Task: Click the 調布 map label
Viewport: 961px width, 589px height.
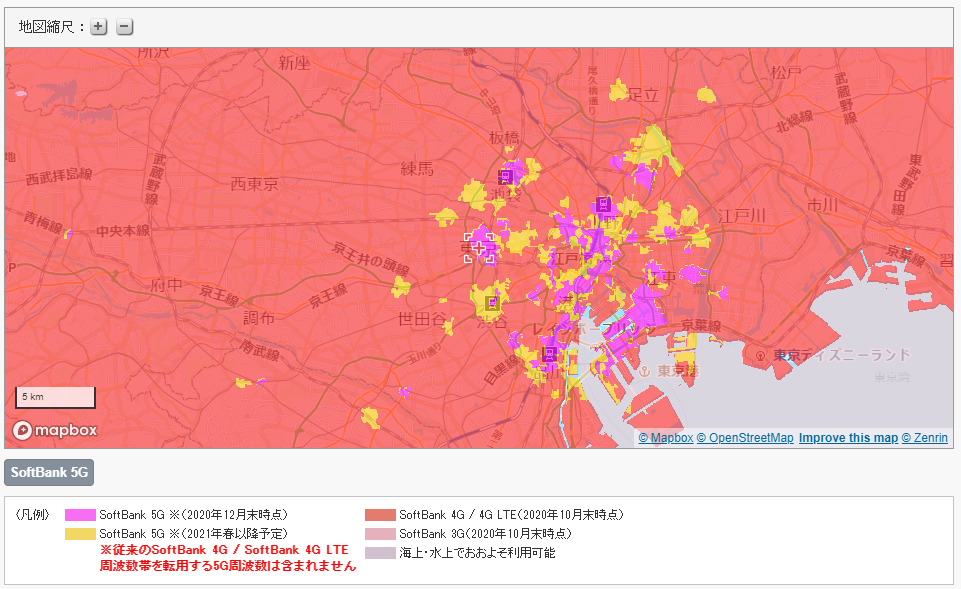Action: [x=259, y=318]
